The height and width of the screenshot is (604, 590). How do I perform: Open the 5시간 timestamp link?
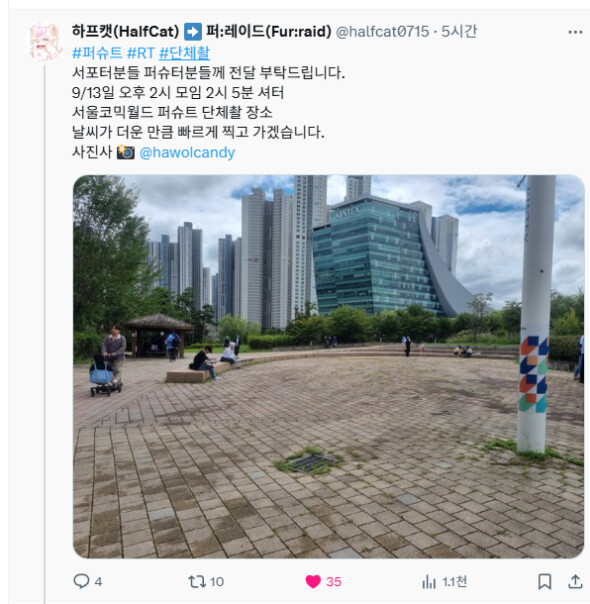click(459, 32)
